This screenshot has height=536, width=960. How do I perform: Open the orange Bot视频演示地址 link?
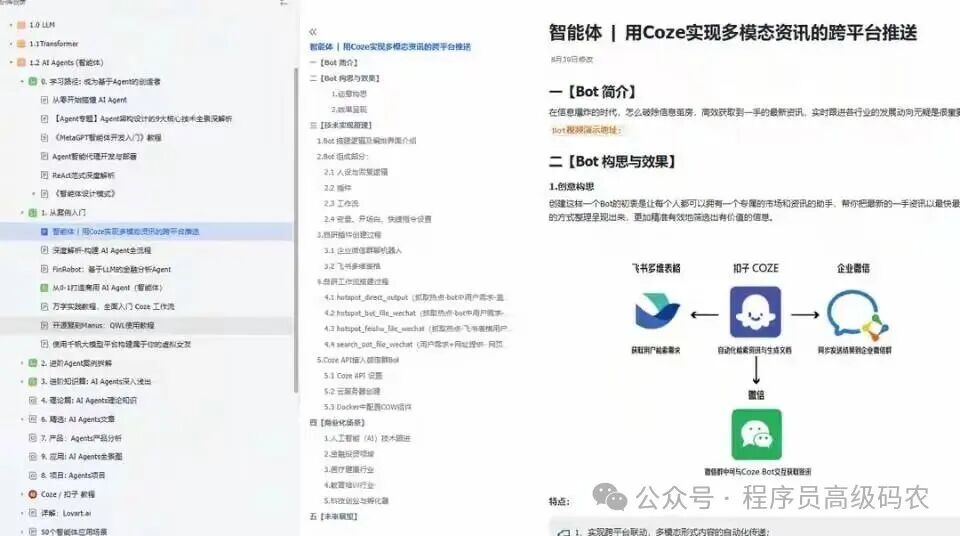click(587, 130)
